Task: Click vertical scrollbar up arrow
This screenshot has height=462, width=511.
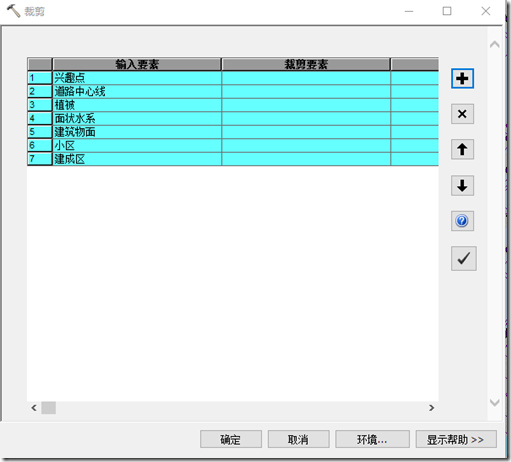Action: [x=495, y=44]
